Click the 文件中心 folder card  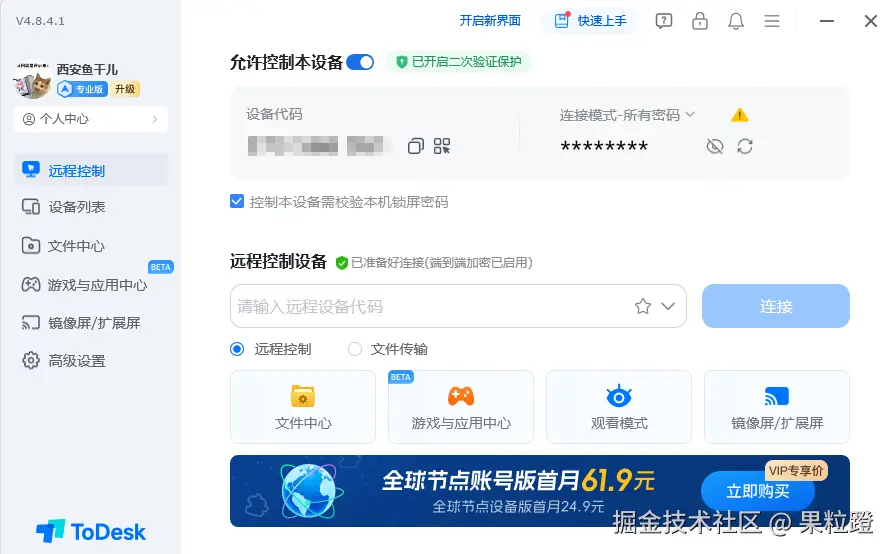pos(303,407)
